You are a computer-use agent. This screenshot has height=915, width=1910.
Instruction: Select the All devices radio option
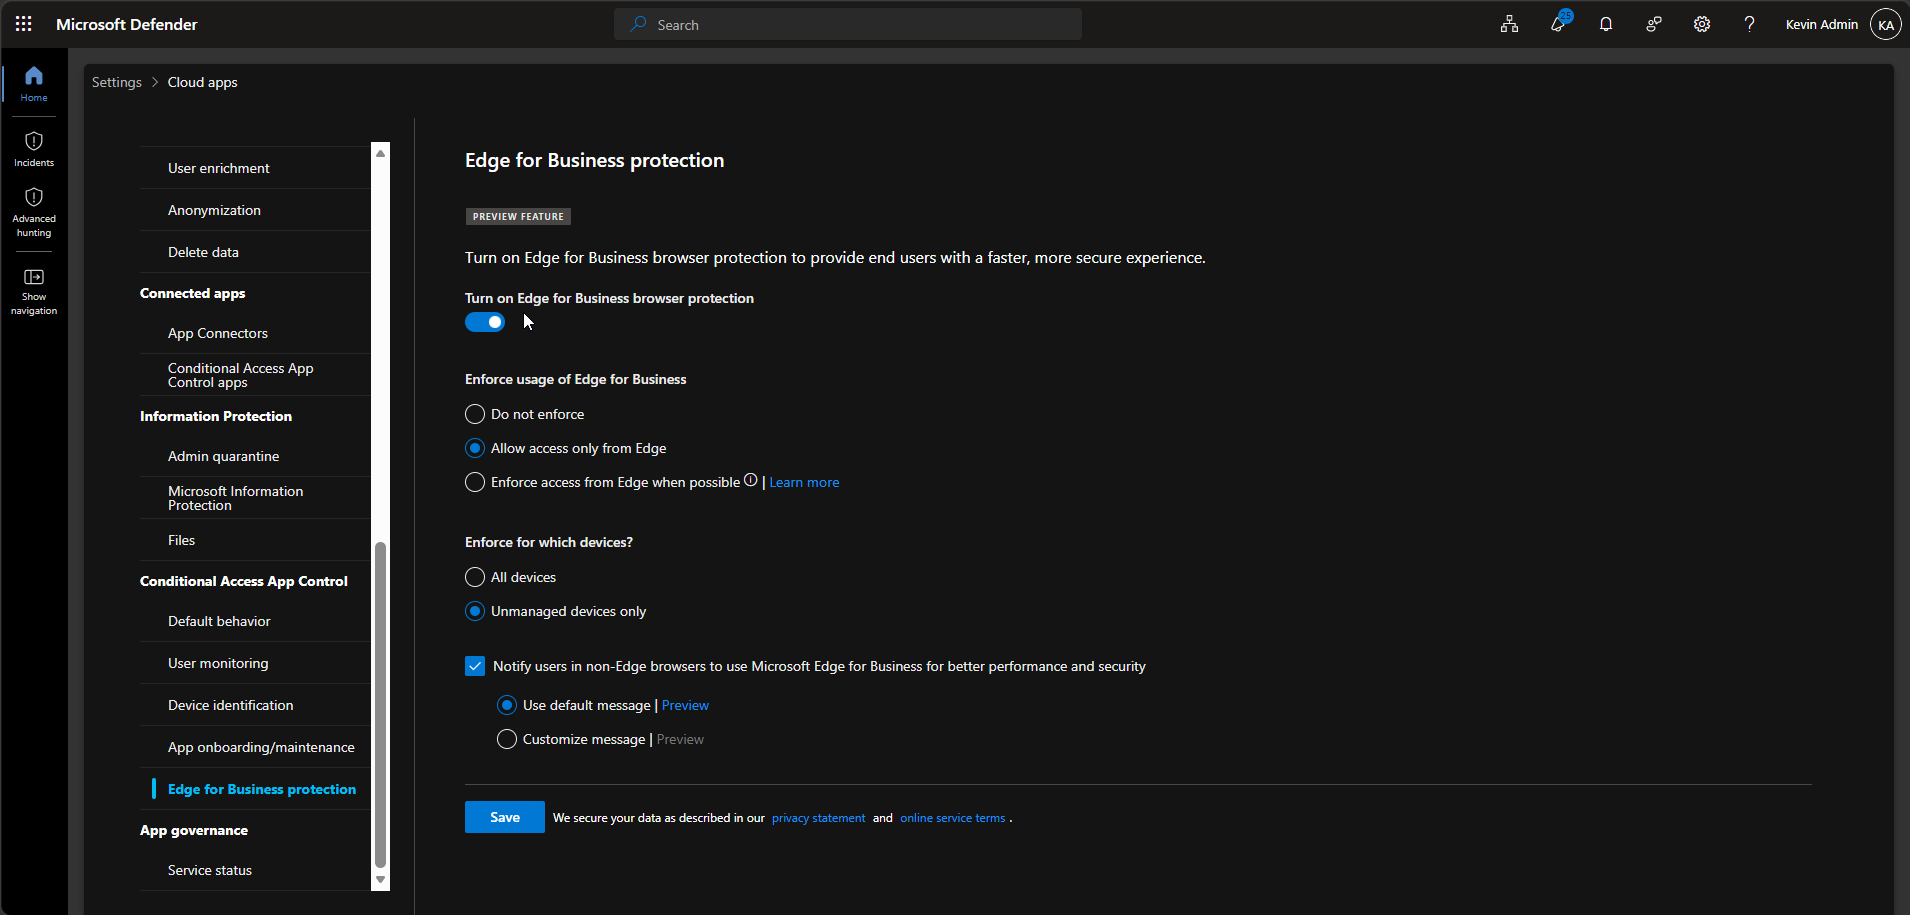tap(475, 577)
